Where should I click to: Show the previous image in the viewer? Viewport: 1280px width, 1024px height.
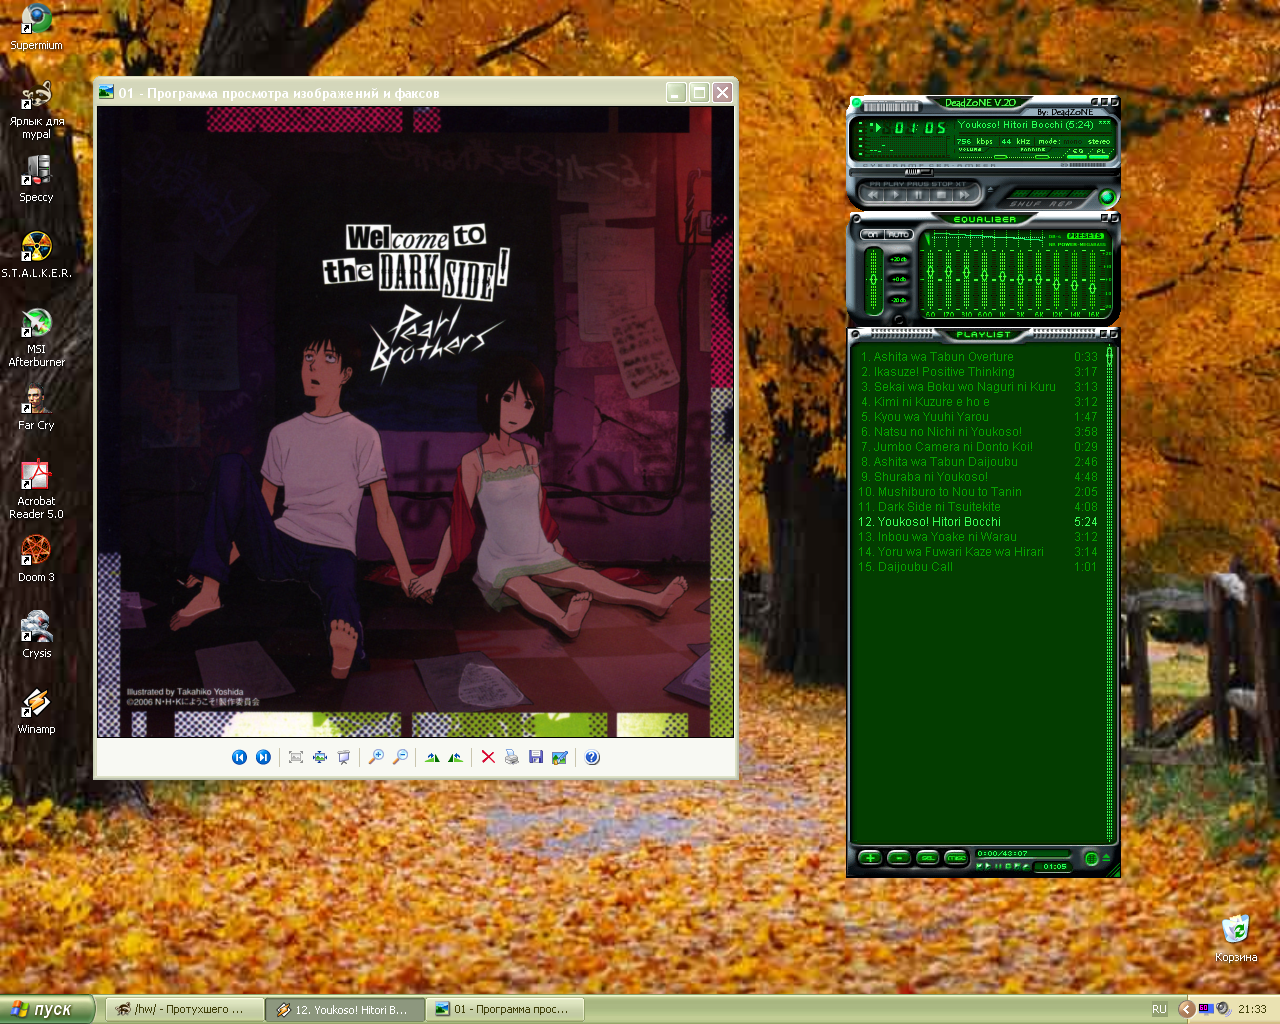pos(239,757)
